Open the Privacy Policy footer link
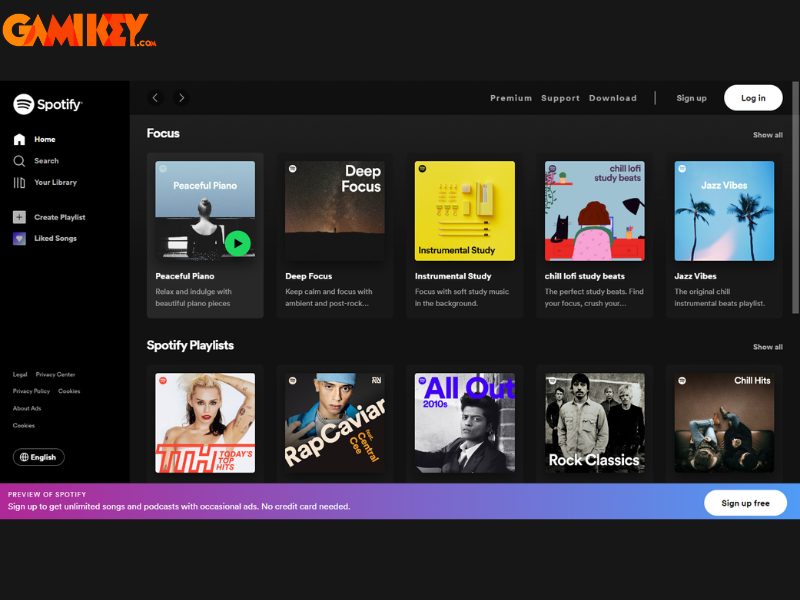The width and height of the screenshot is (800, 600). [31, 391]
